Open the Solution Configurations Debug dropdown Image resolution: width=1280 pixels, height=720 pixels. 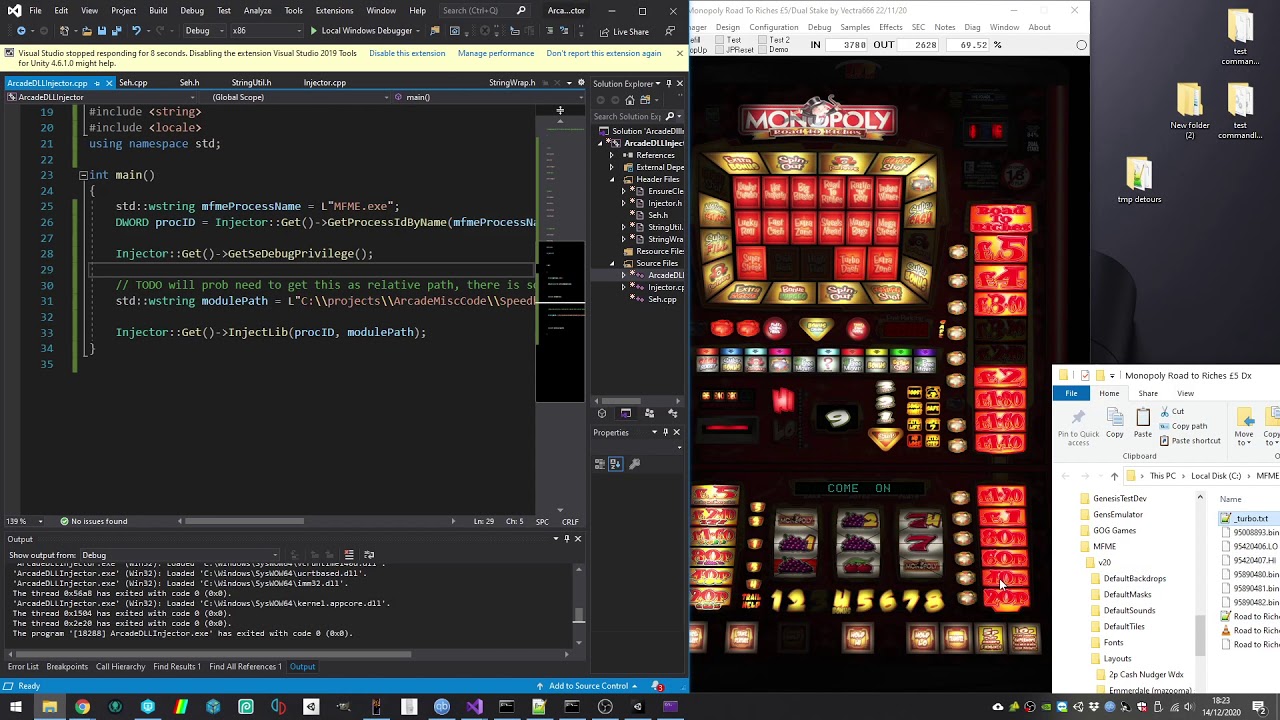pyautogui.click(x=203, y=31)
